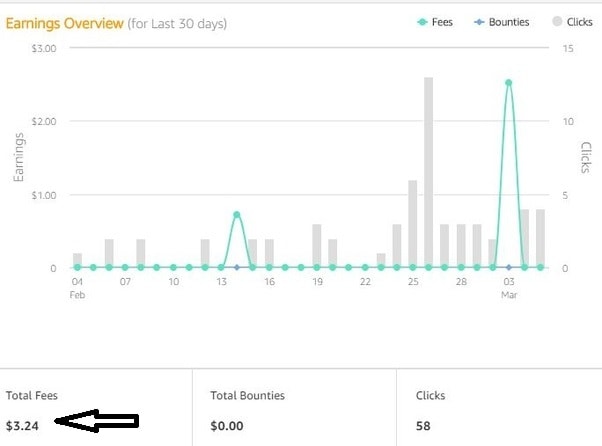Screen dimensions: 602x446
Task: Click the tallest gray clicks bar
Action: click(x=428, y=172)
